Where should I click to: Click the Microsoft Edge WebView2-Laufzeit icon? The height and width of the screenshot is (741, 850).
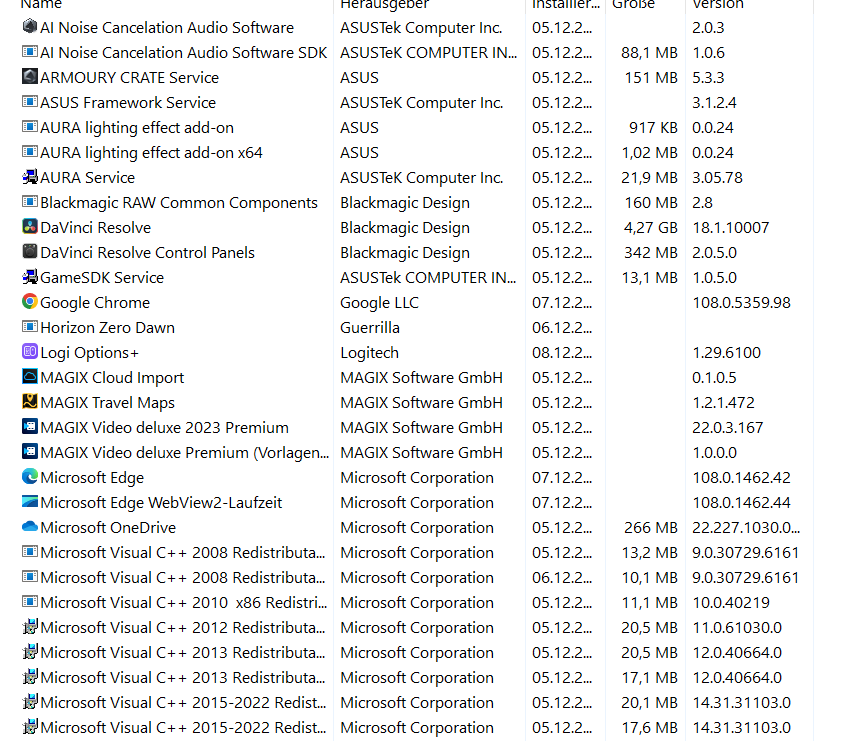coord(30,501)
